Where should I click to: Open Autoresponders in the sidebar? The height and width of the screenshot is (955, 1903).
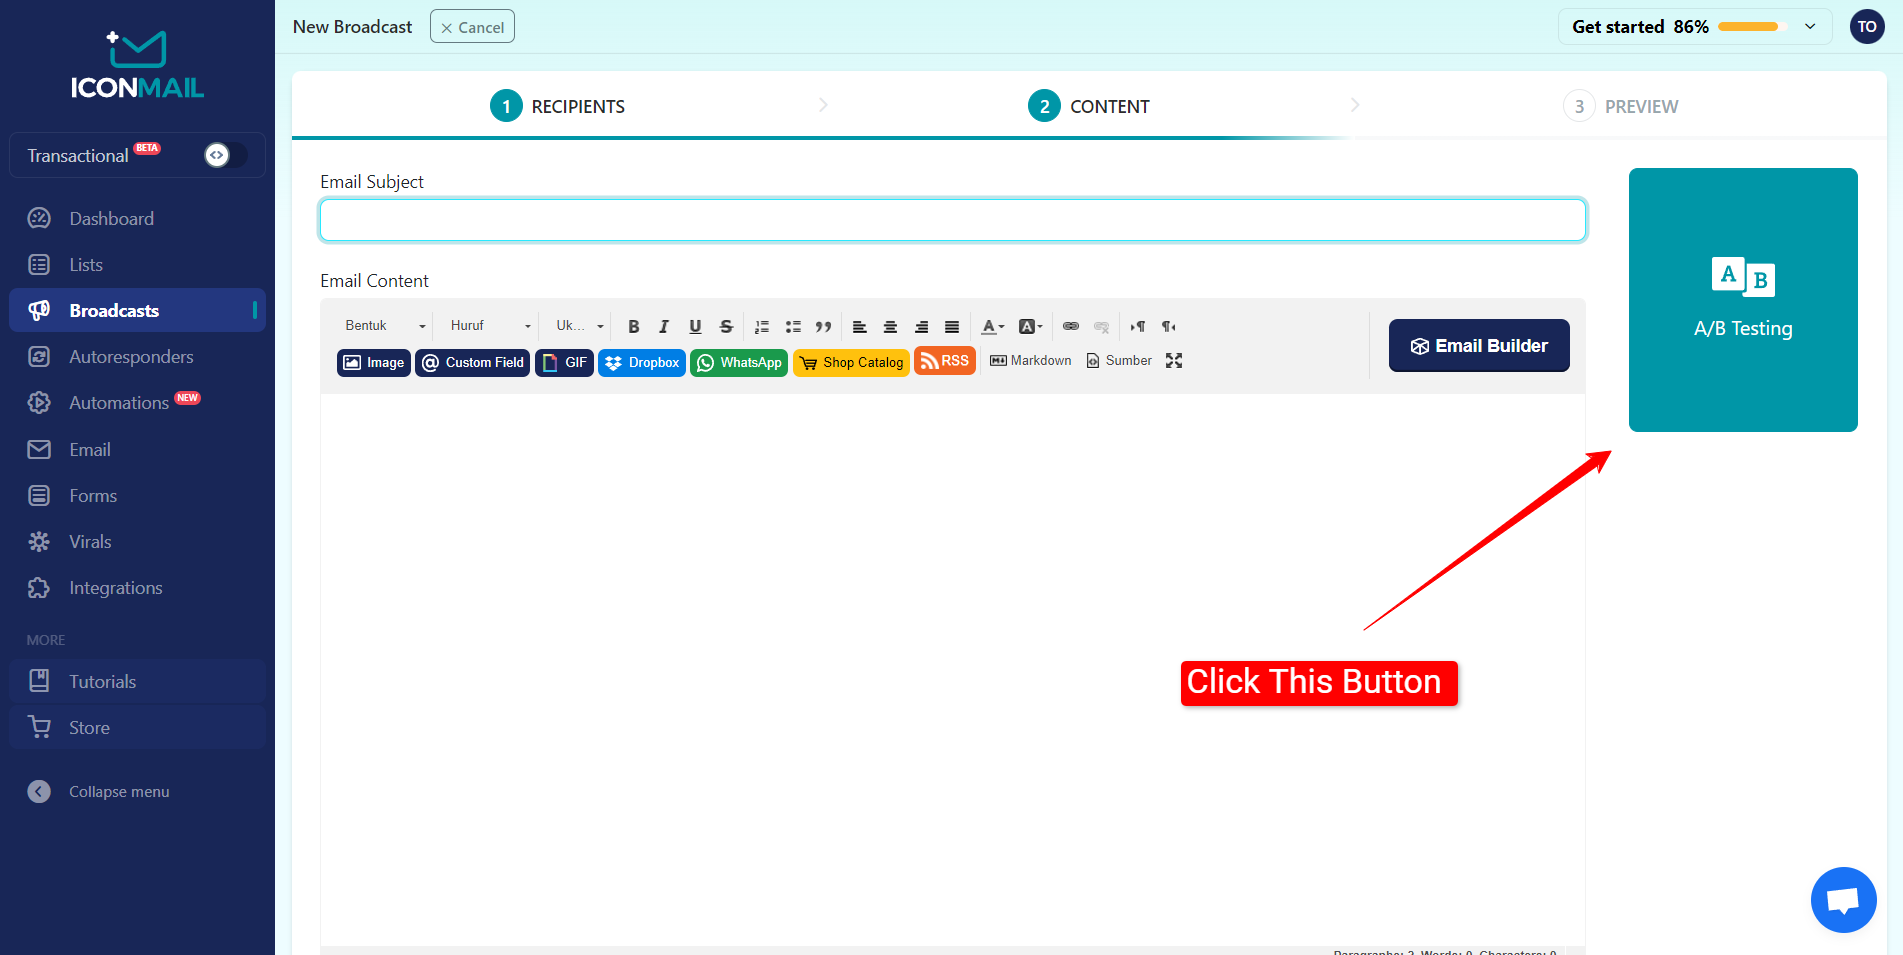click(x=131, y=357)
